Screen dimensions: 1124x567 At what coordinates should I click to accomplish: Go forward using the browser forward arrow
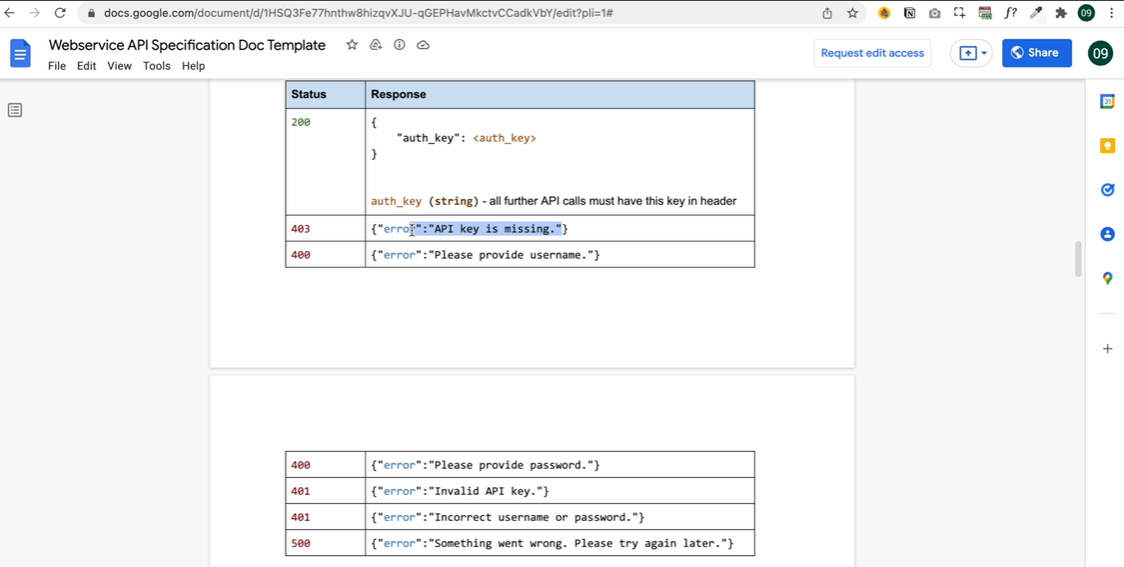click(34, 13)
